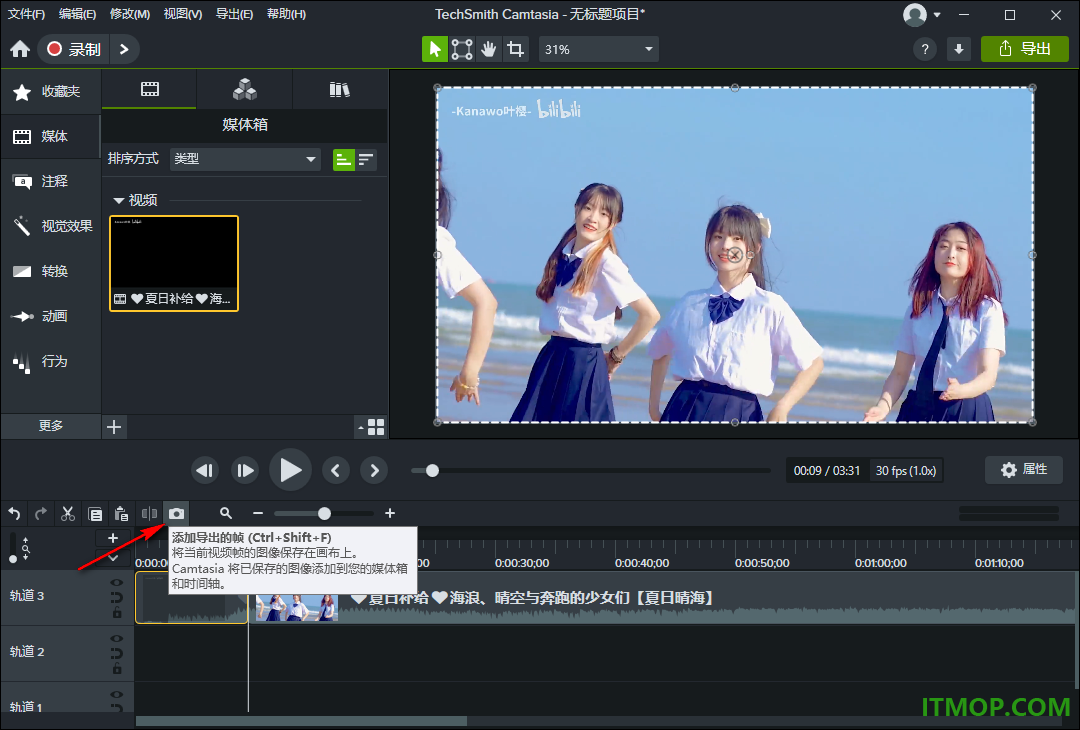Select descending sort order icon
Image resolution: width=1080 pixels, height=730 pixels.
[366, 160]
